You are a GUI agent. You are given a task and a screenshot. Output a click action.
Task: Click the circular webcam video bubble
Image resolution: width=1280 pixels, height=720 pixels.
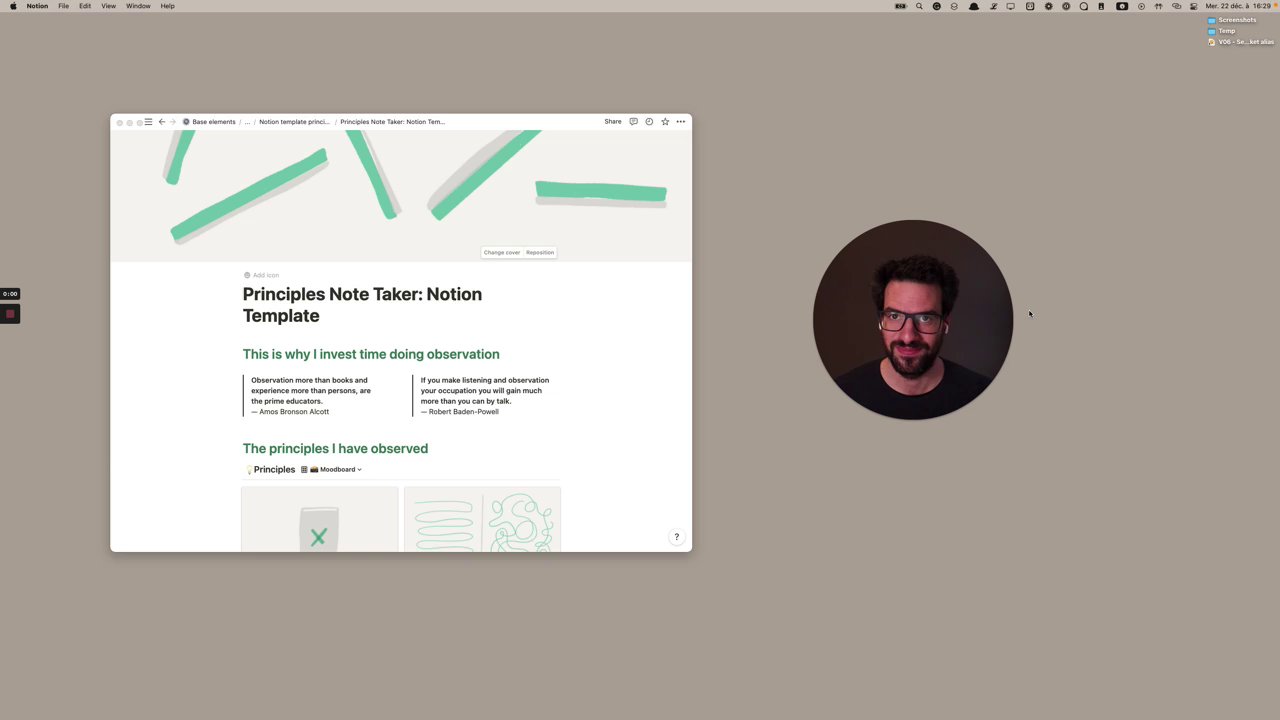click(x=913, y=320)
